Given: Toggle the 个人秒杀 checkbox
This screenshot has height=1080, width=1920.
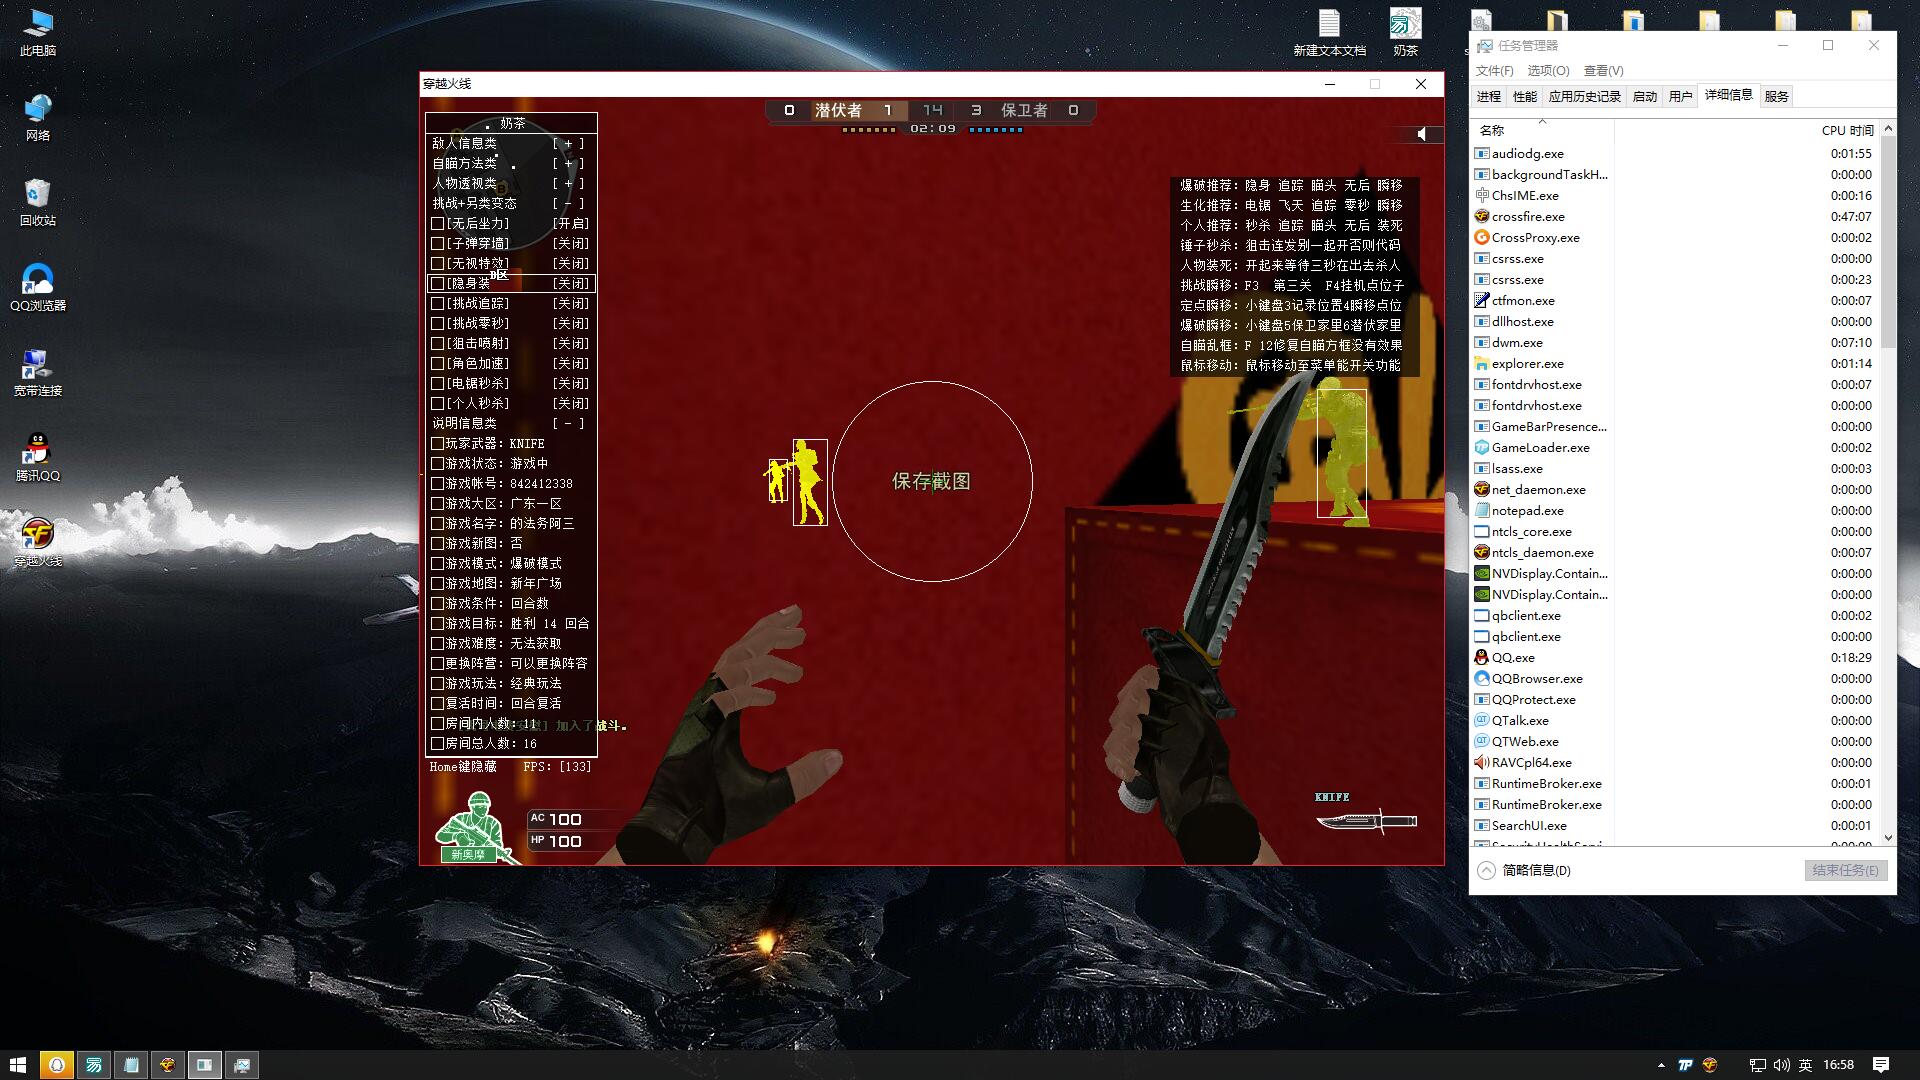Looking at the screenshot, I should click(x=437, y=403).
